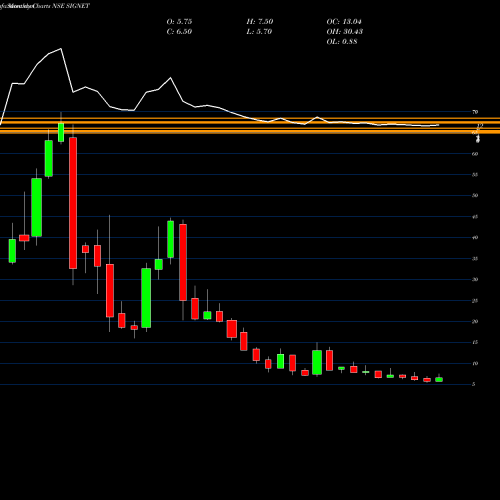Click the close price value C: 6.50
Image resolution: width=500 pixels, height=500 pixels.
(179, 32)
